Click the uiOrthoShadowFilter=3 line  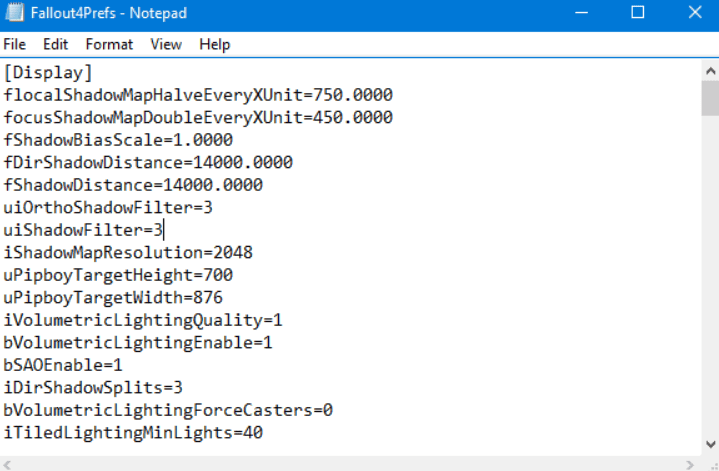108,207
